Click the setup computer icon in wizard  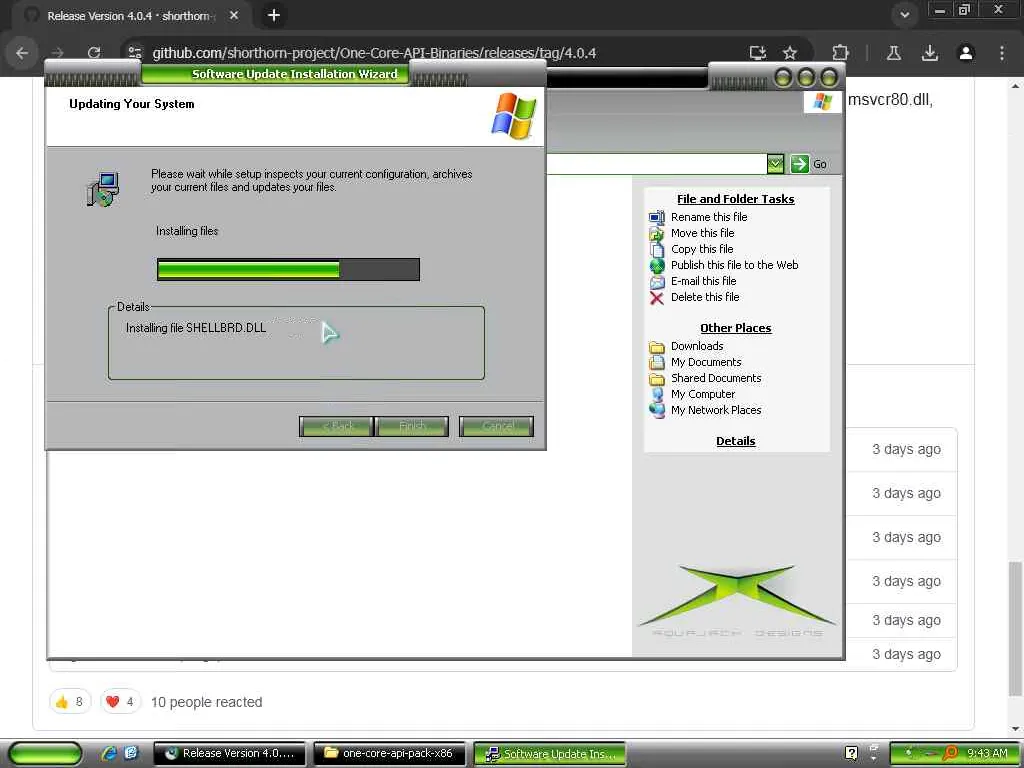tap(103, 189)
